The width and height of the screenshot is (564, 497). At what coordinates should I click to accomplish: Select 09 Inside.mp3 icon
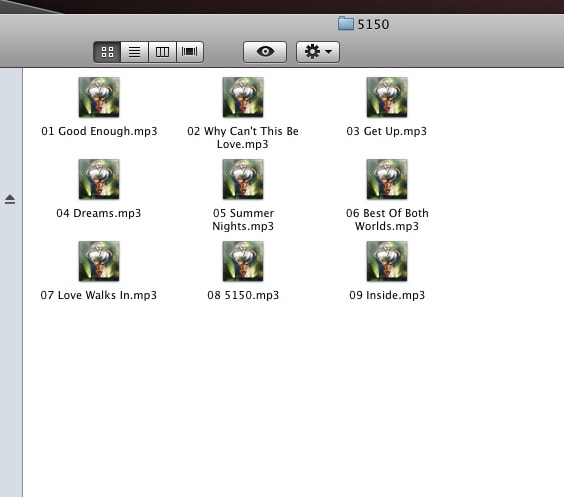(x=387, y=261)
